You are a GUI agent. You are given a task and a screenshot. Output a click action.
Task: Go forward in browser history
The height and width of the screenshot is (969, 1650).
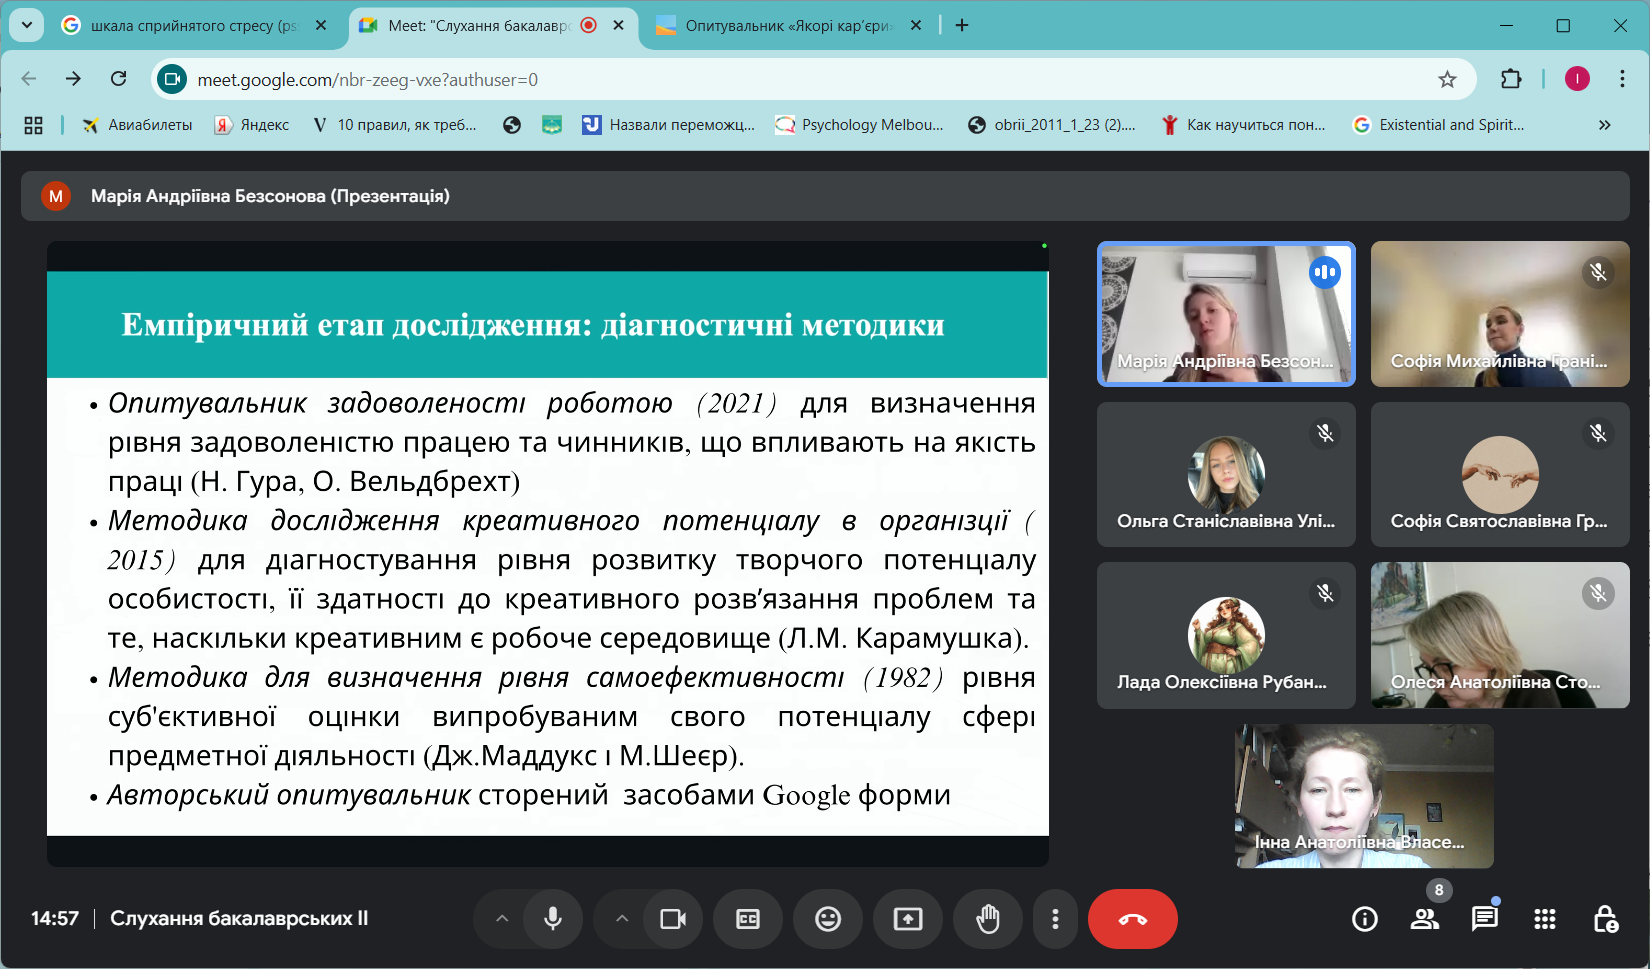coord(73,79)
